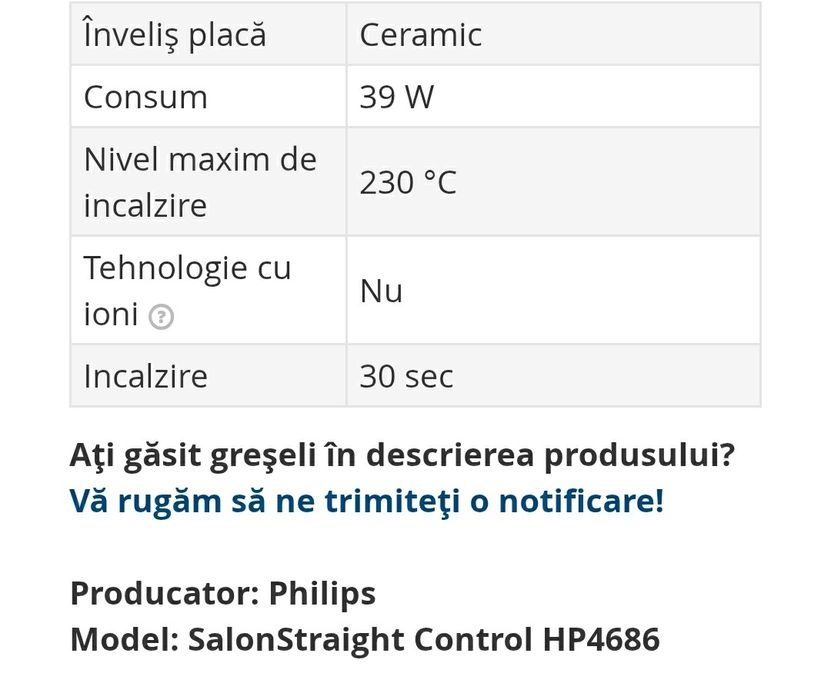The image size is (831, 699).
Task: Click the help icon beside Tehnologie cu ioni
Action: pos(160,317)
